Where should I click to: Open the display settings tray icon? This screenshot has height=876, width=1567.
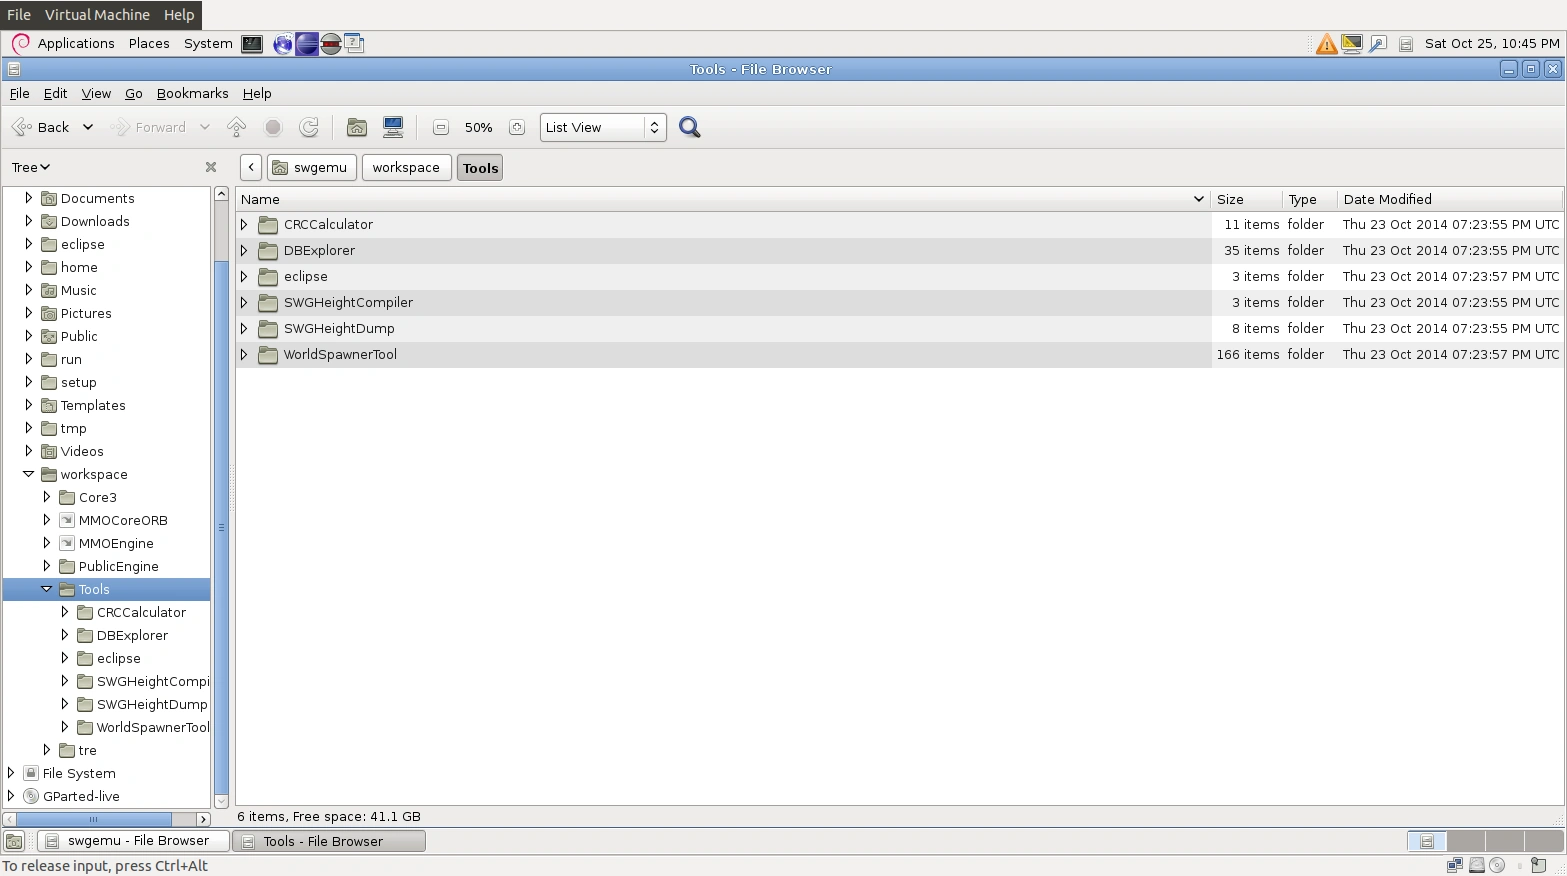tap(1352, 44)
